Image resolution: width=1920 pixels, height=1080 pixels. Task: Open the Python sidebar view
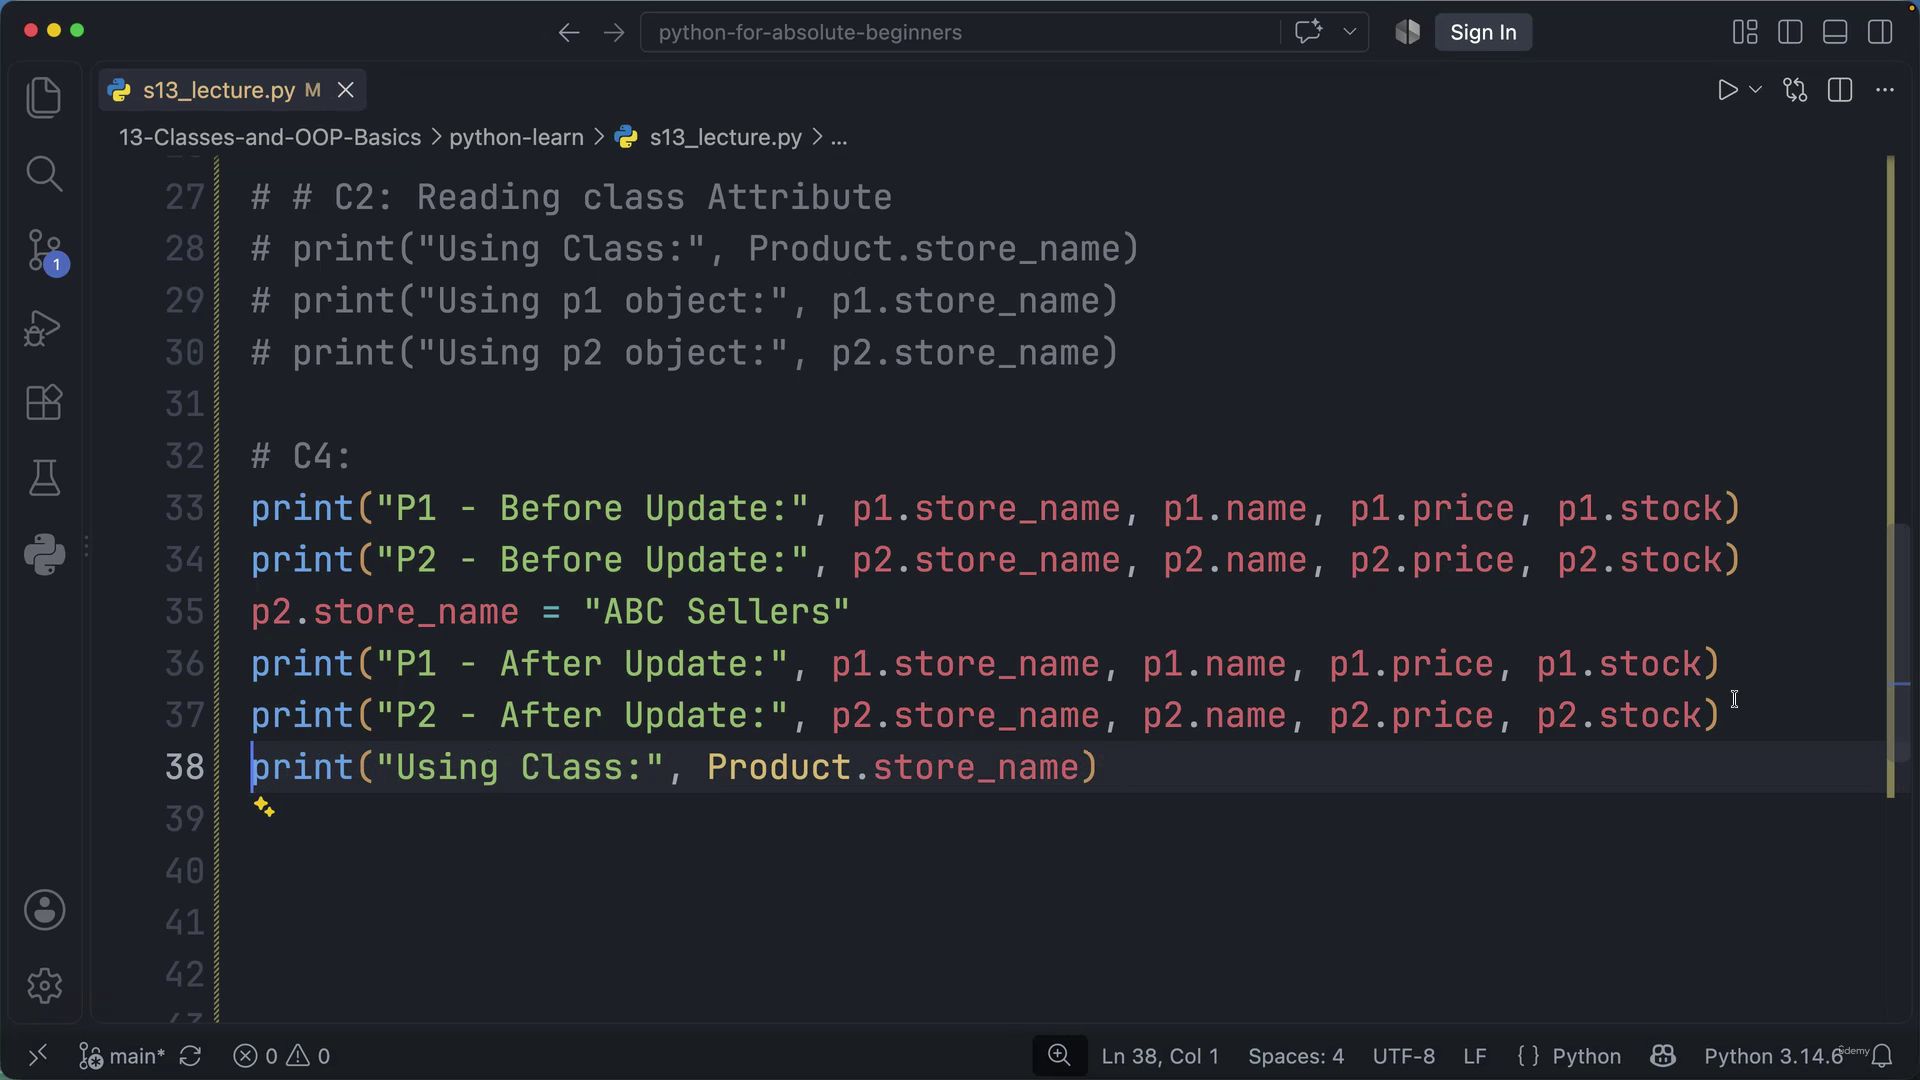pyautogui.click(x=44, y=554)
